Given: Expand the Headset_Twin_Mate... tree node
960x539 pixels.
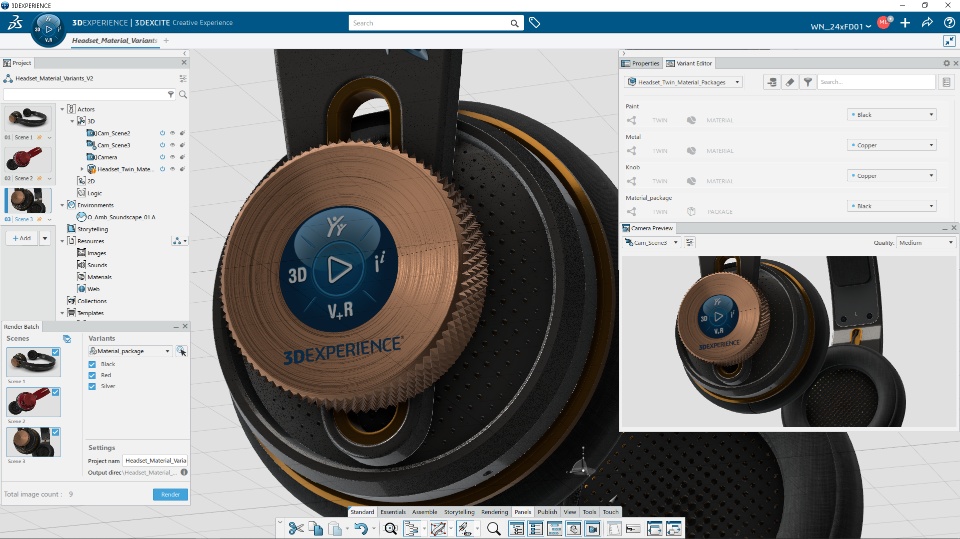Looking at the screenshot, I should click(x=82, y=169).
